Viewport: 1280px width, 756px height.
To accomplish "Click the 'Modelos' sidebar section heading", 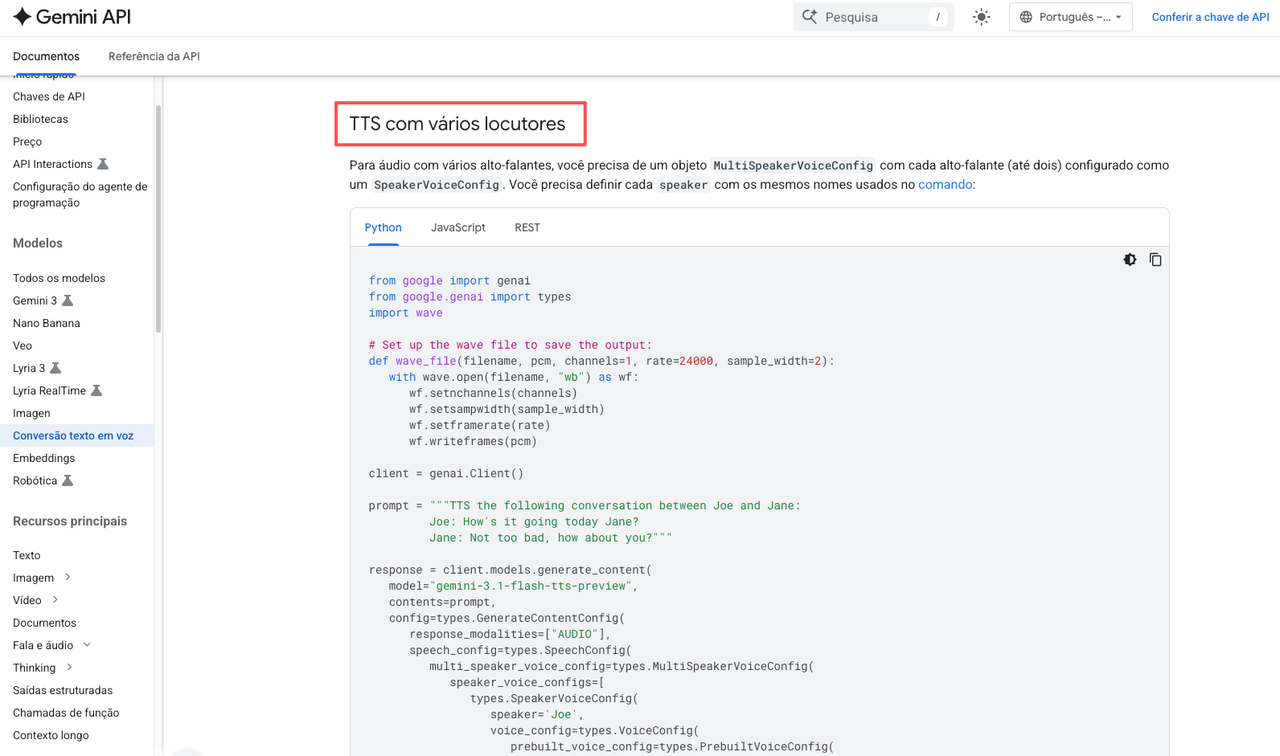I will coord(38,243).
